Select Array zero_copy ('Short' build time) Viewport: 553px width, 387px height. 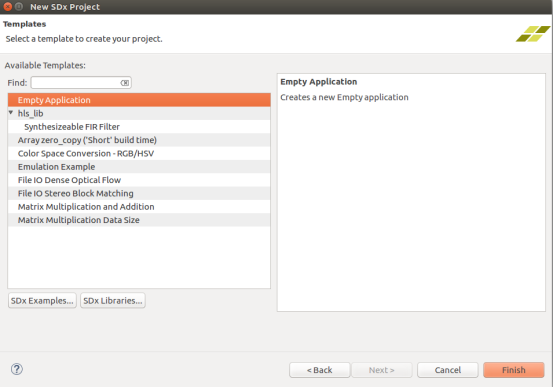tap(139, 140)
